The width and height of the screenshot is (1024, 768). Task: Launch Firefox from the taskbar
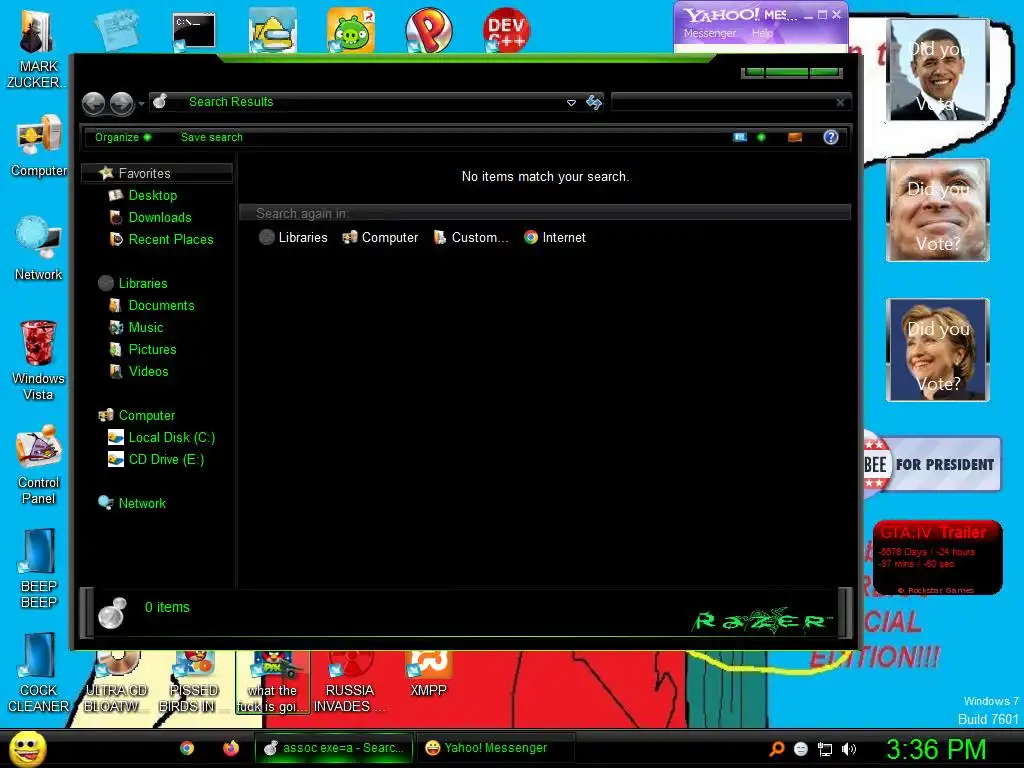tap(231, 748)
